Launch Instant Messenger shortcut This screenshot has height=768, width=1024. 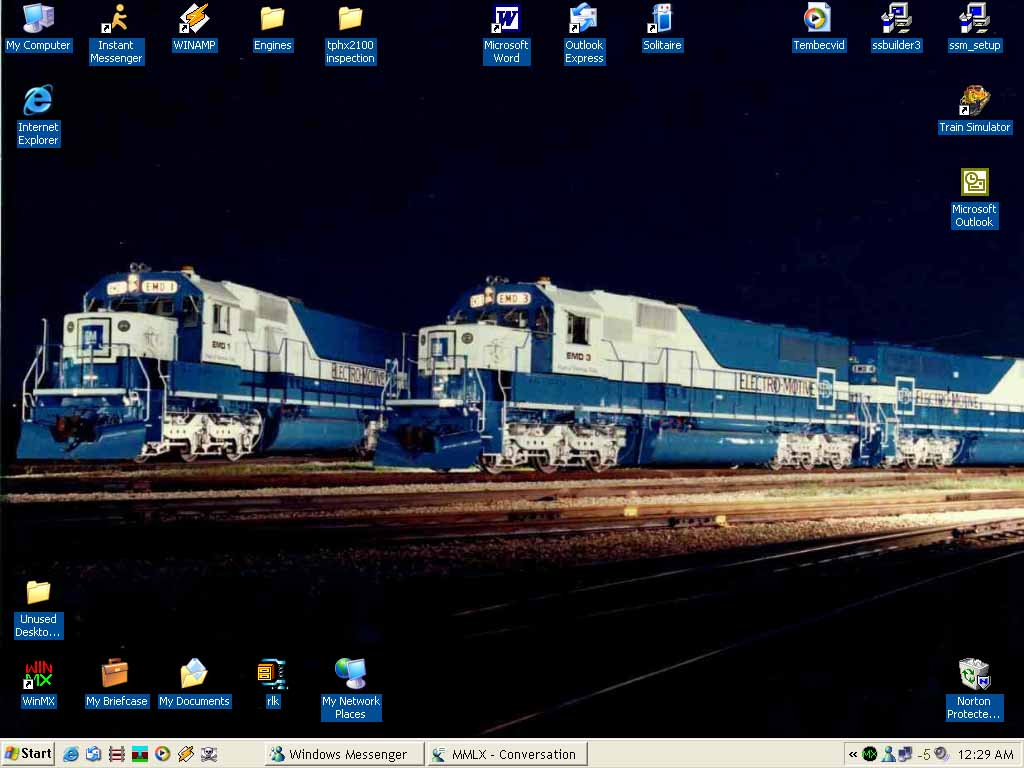point(116,34)
